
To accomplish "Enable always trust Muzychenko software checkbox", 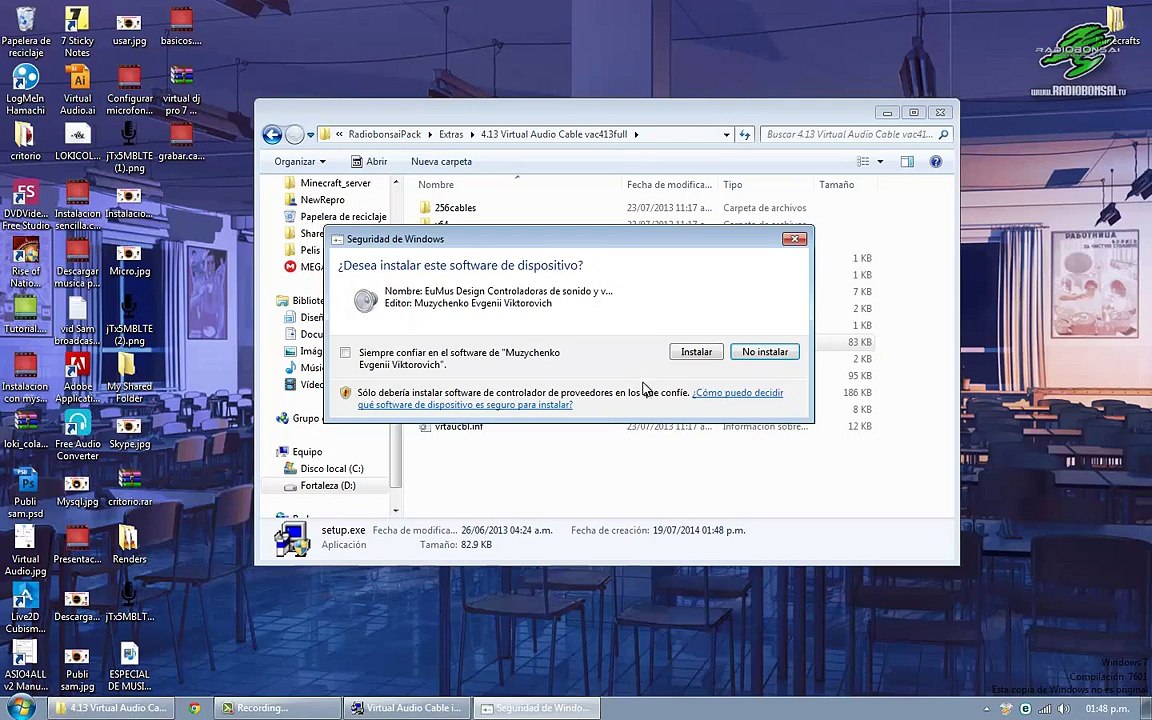I will (345, 353).
